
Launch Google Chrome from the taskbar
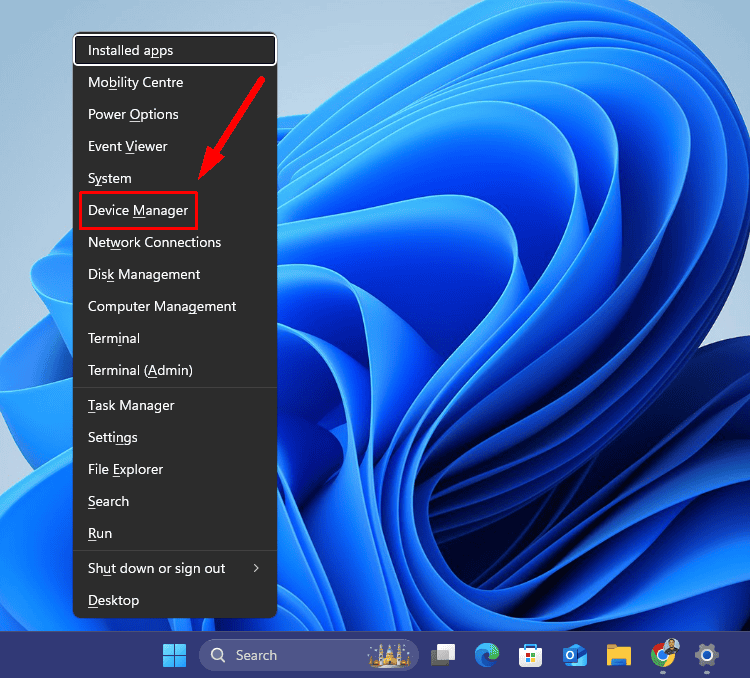point(662,655)
